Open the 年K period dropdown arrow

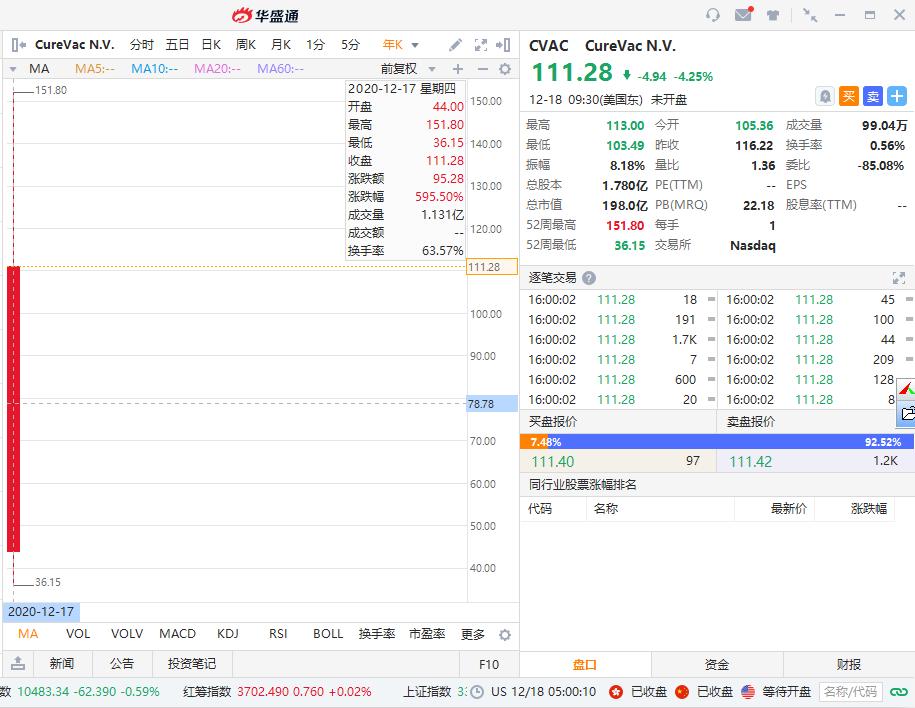click(x=415, y=45)
